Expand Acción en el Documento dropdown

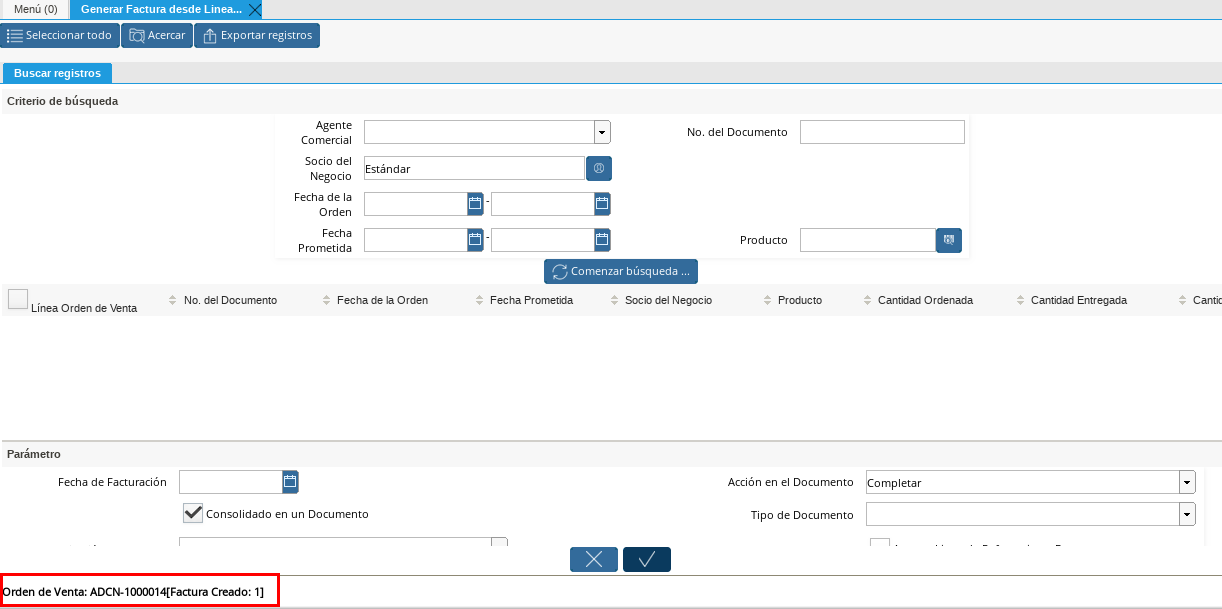[x=1187, y=483]
